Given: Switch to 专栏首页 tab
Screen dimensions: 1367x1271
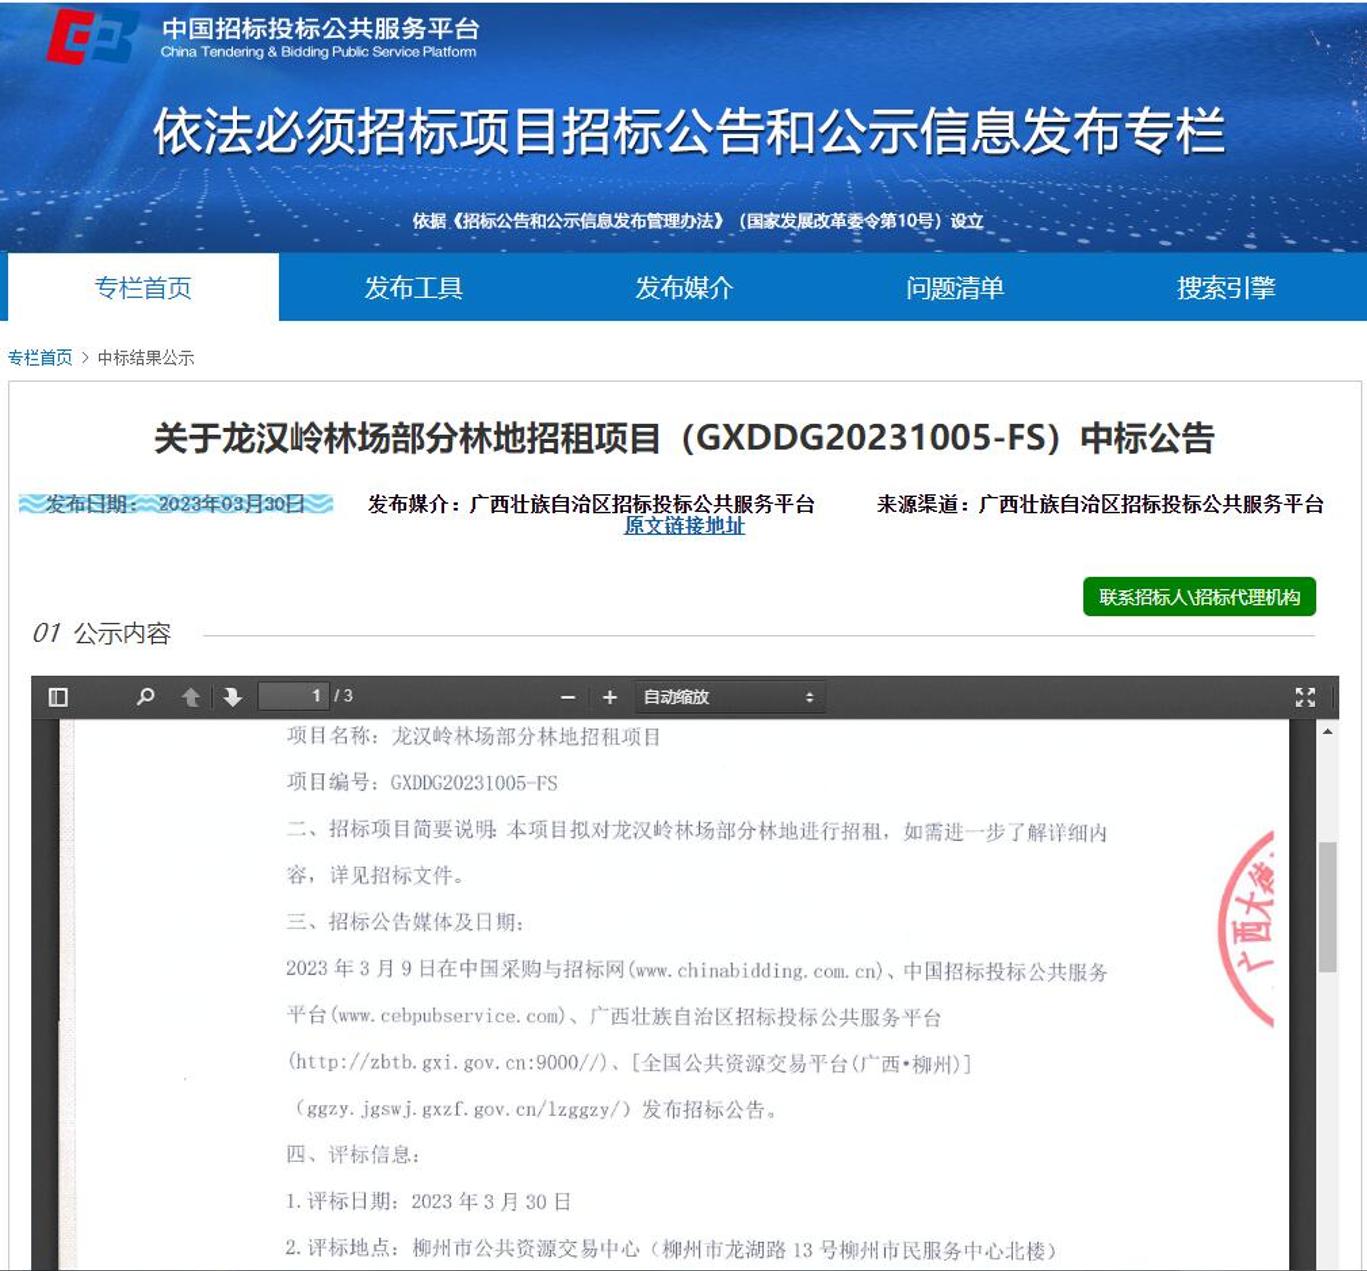Looking at the screenshot, I should 143,288.
